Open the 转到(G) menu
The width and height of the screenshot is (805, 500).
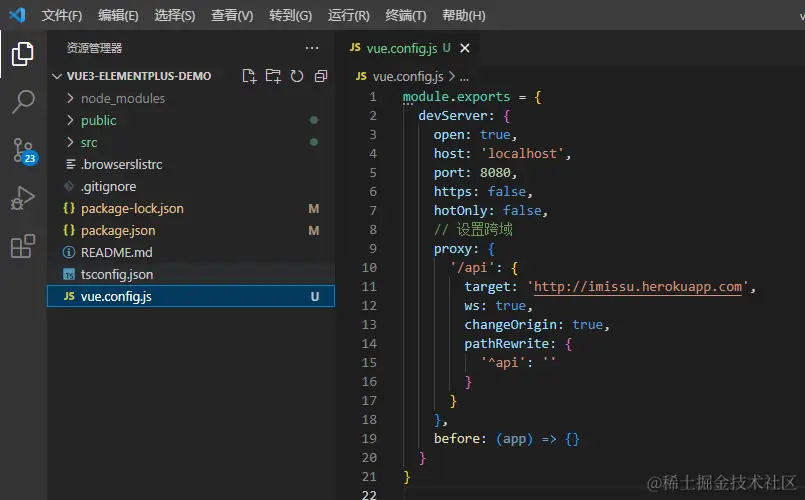click(x=291, y=15)
